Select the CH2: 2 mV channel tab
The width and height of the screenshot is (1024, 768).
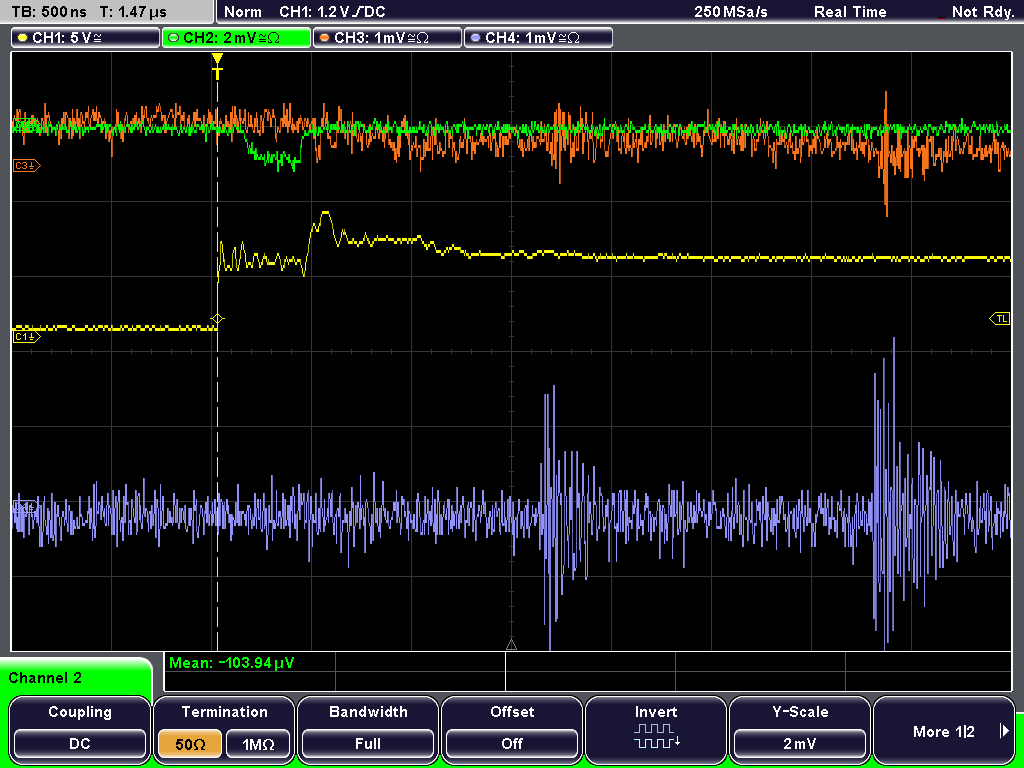coord(236,38)
